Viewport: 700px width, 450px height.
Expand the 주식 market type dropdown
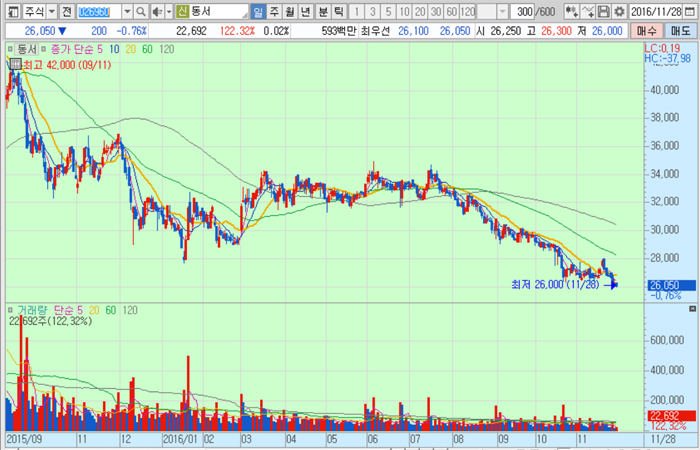[x=50, y=12]
